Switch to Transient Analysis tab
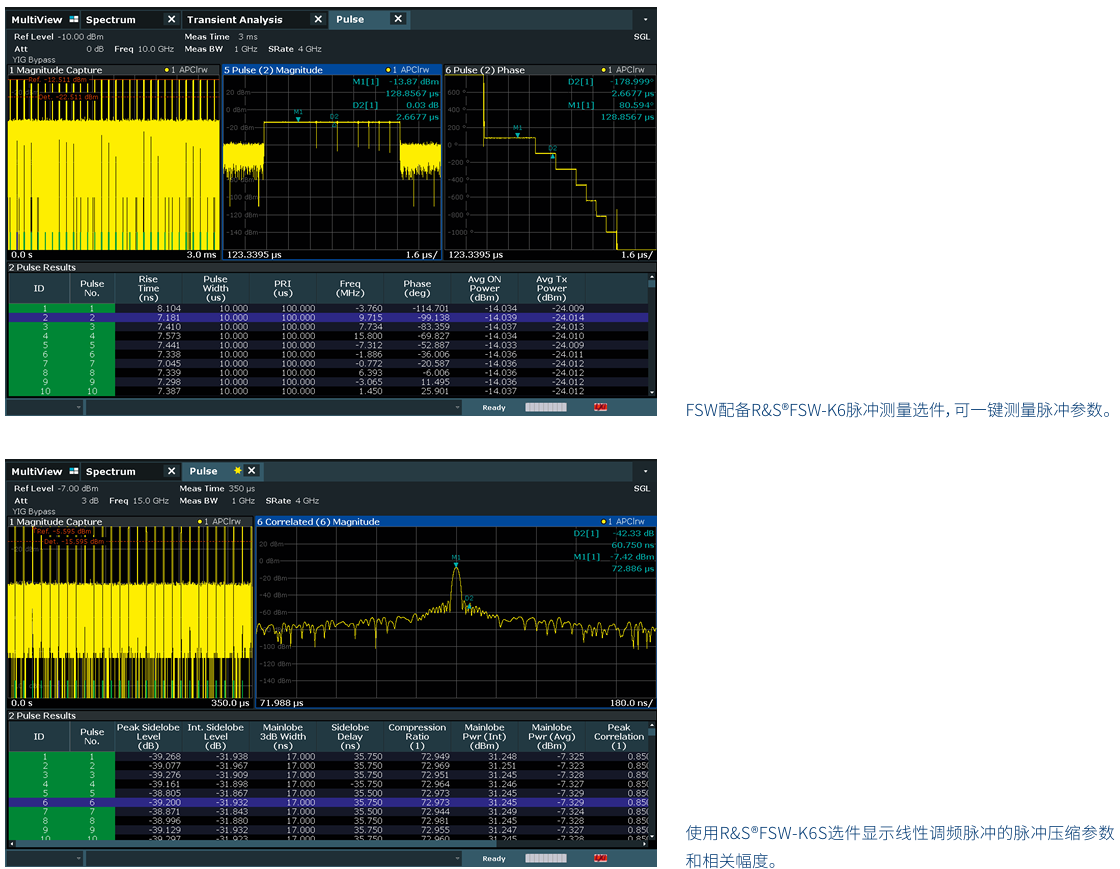 pos(234,19)
